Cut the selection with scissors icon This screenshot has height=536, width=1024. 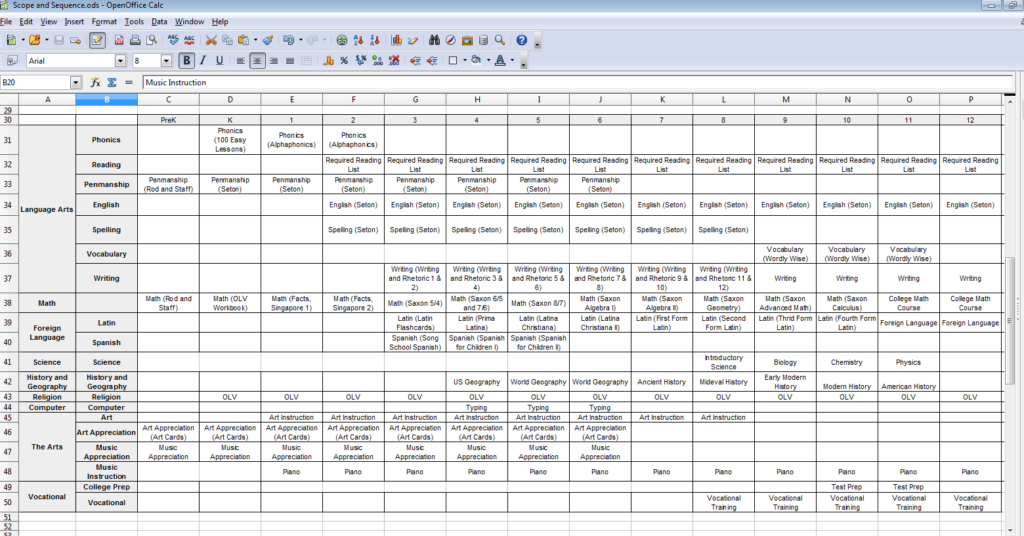(211, 40)
